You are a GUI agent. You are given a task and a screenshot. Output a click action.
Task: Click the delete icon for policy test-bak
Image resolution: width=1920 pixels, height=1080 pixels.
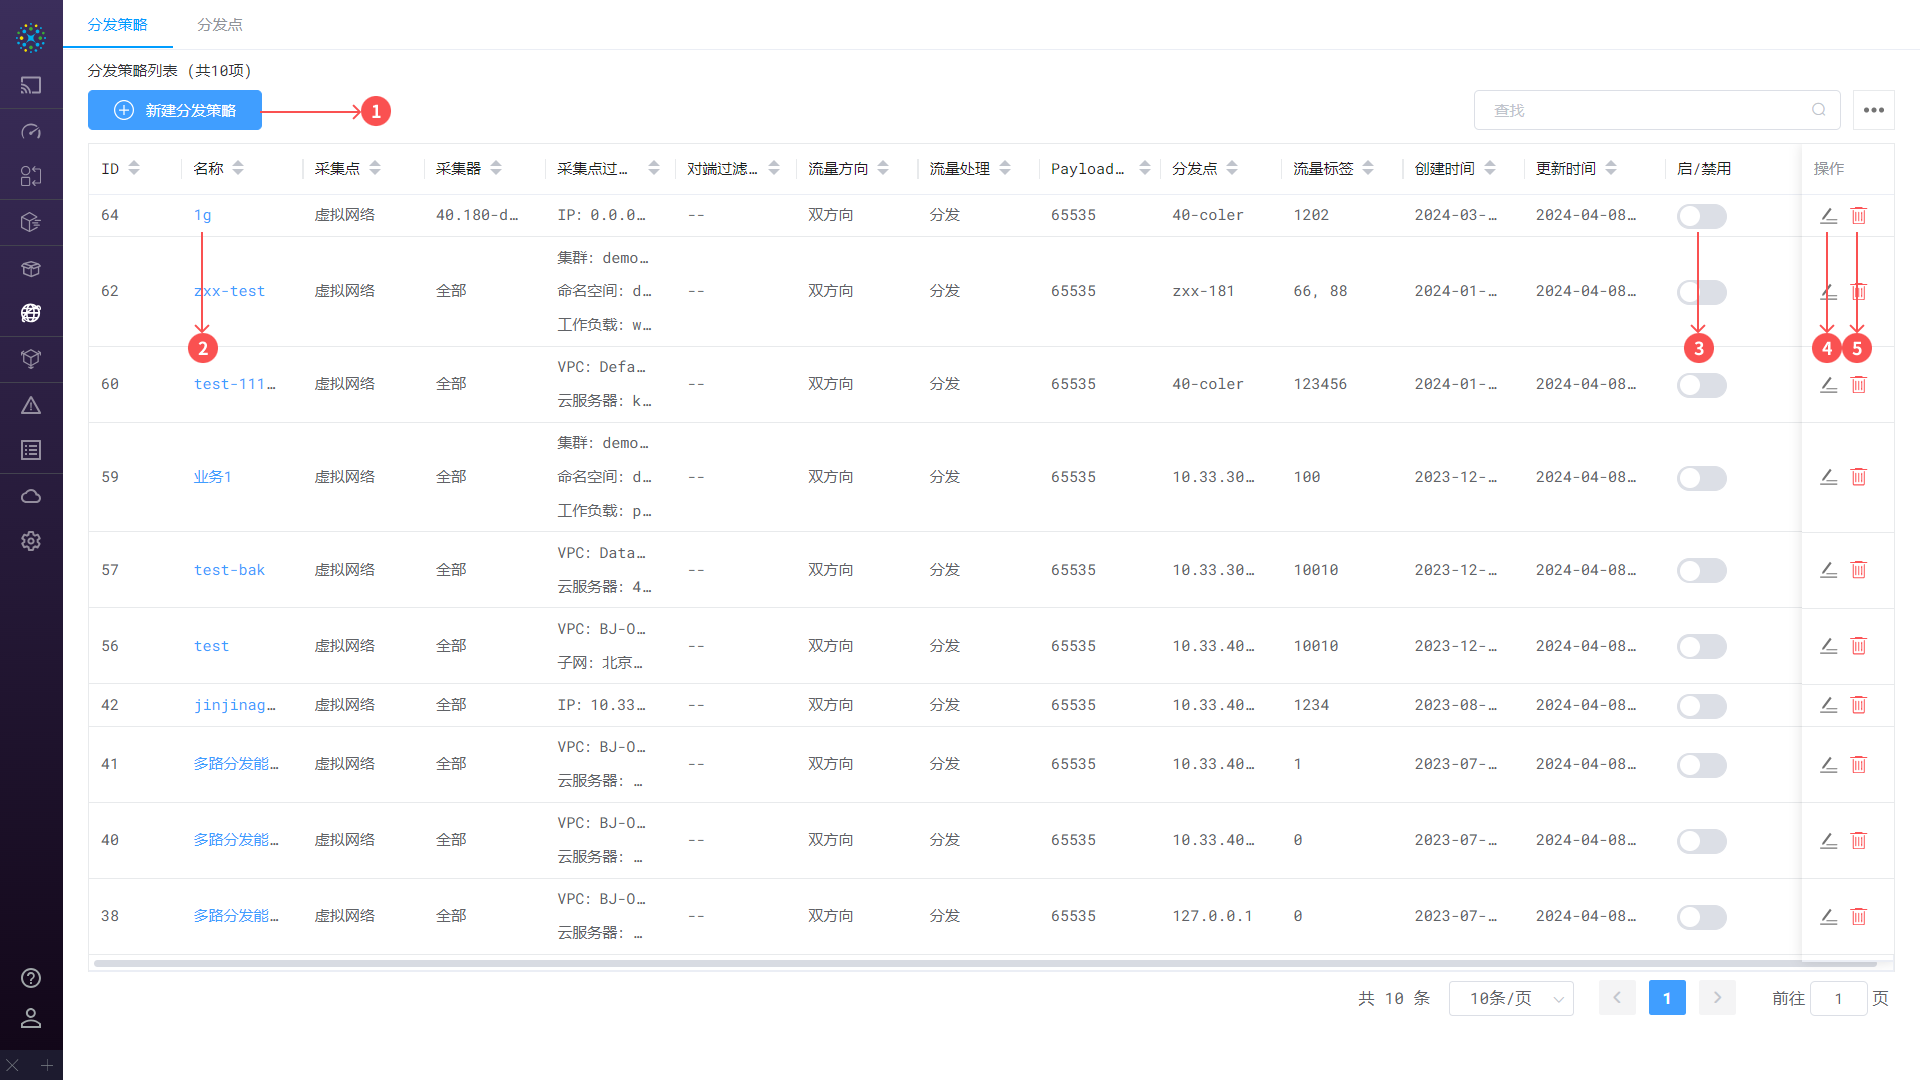point(1858,570)
